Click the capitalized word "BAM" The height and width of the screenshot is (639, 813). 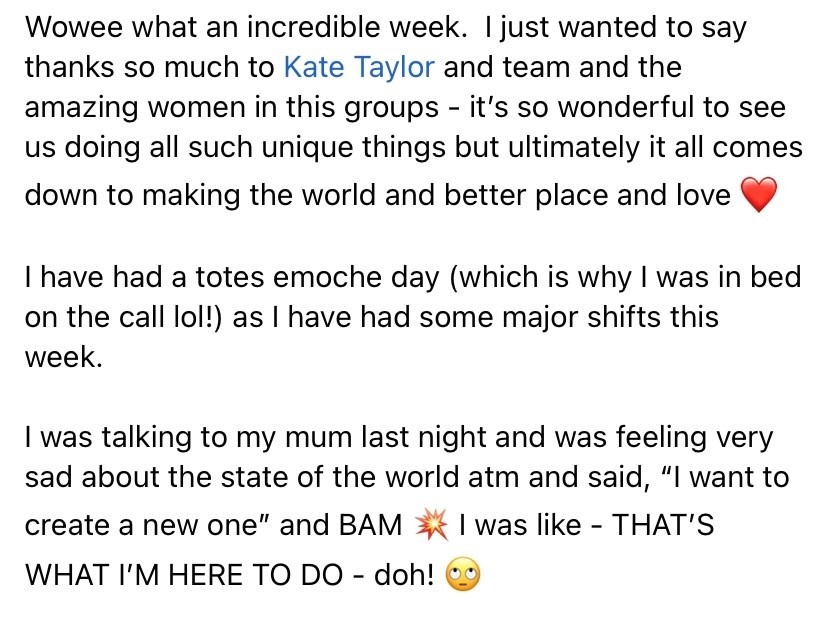point(374,525)
